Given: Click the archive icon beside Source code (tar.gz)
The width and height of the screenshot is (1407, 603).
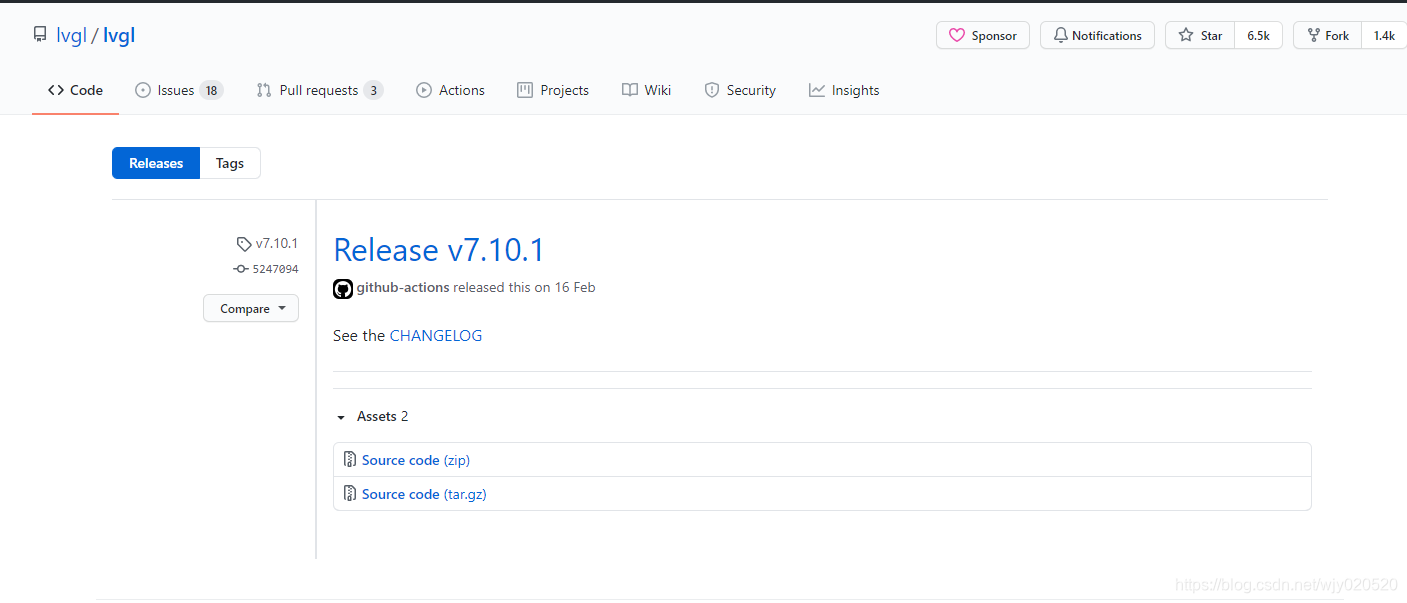Looking at the screenshot, I should click(x=350, y=494).
